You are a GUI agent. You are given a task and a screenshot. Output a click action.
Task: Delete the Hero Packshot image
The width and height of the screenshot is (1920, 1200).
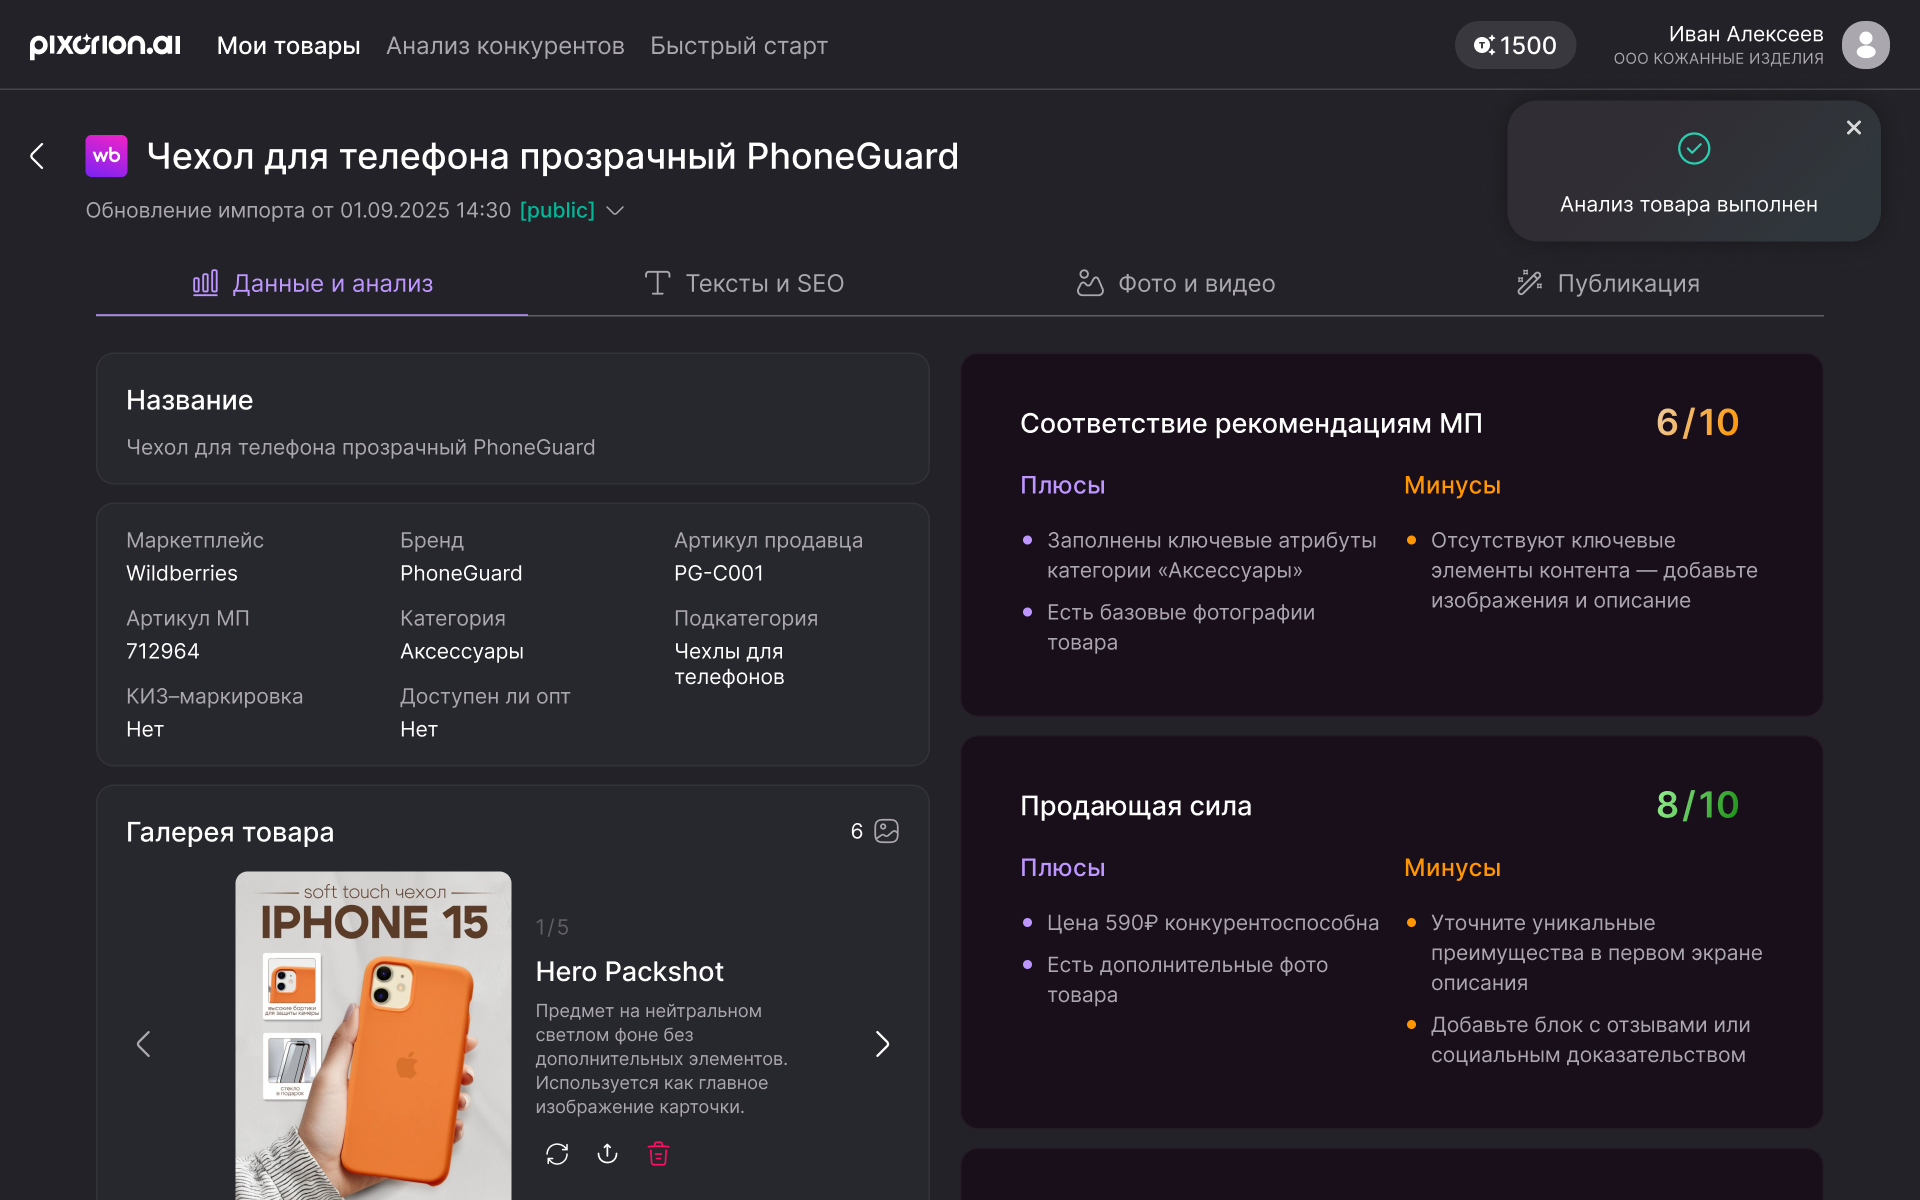(x=658, y=1154)
